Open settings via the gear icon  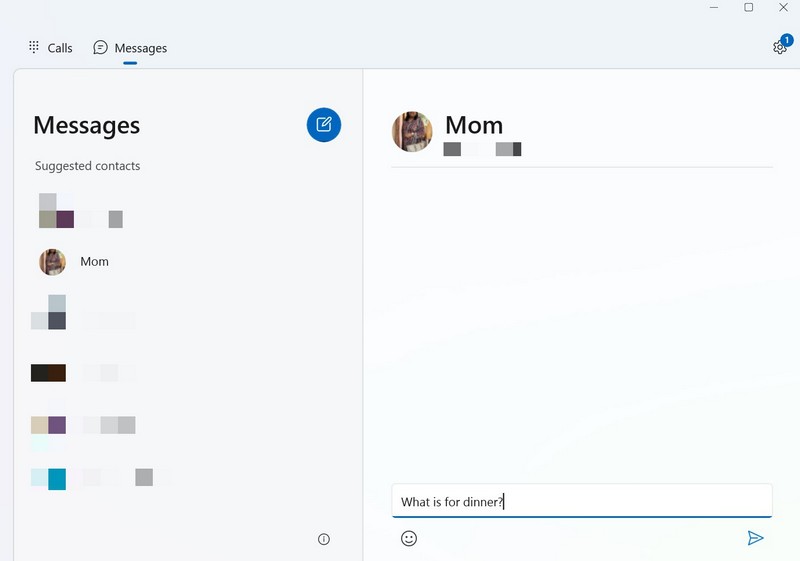click(779, 48)
